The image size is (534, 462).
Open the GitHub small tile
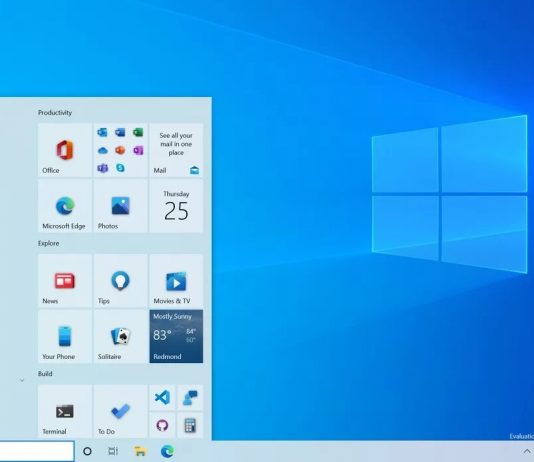[x=162, y=425]
